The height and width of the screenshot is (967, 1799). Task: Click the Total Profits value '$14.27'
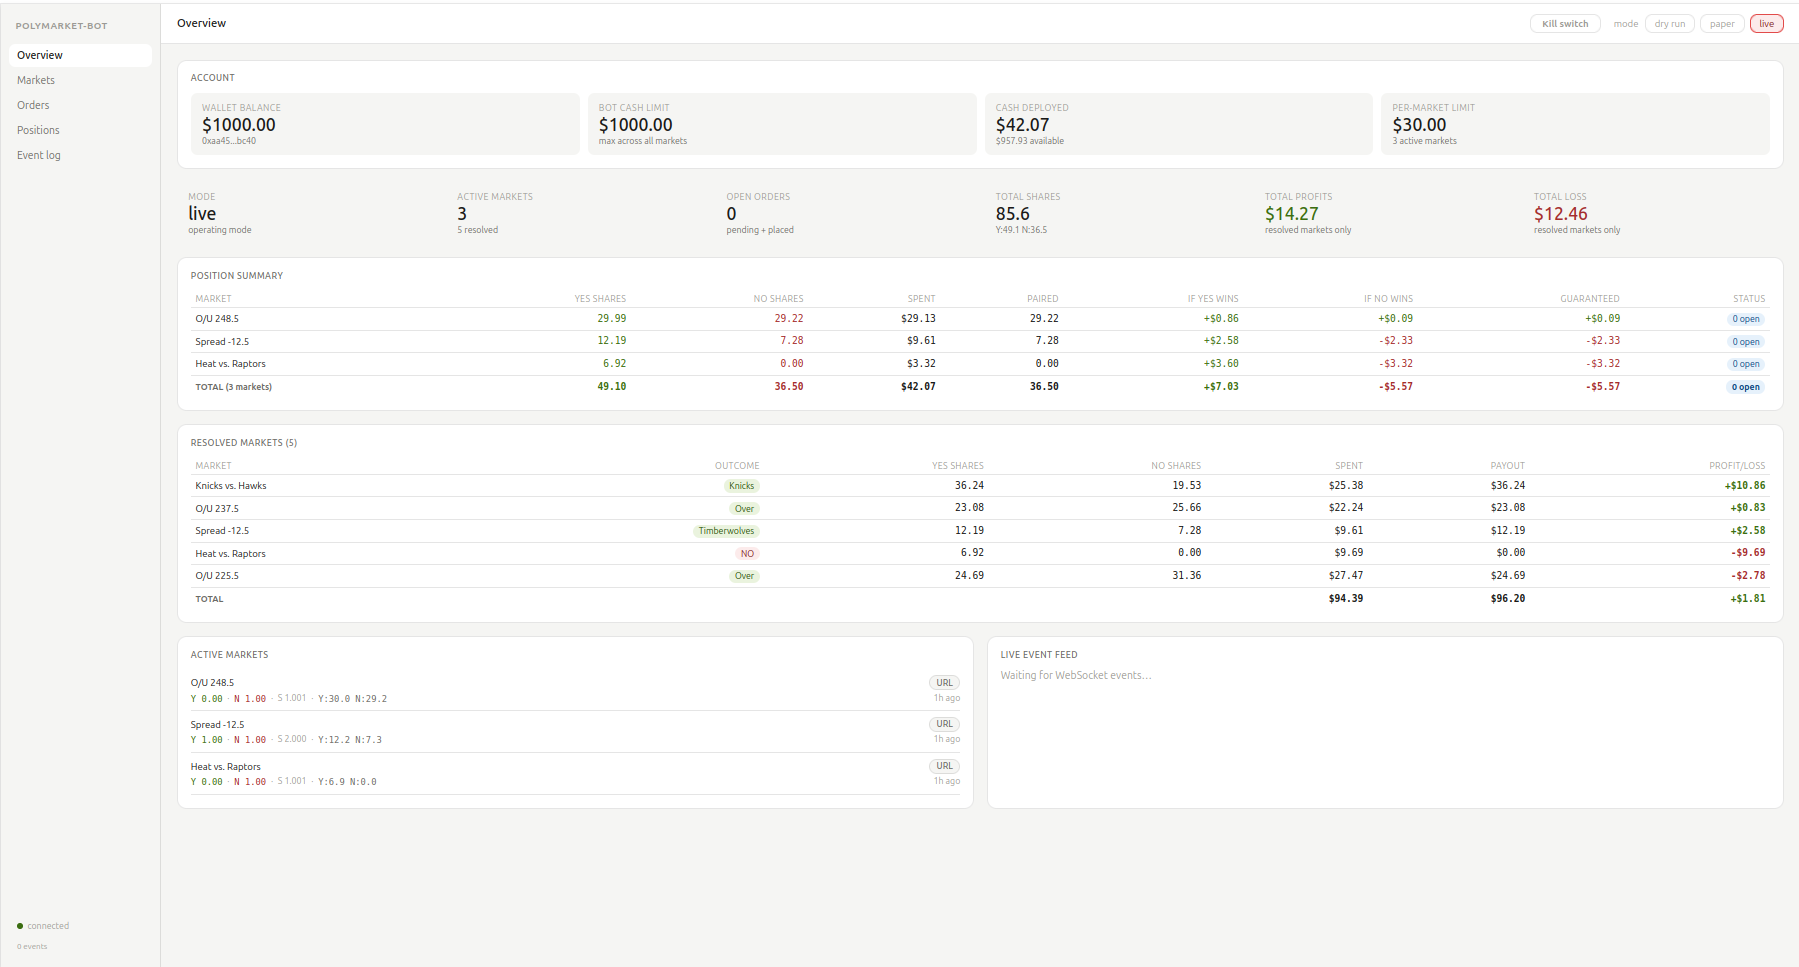1291,214
